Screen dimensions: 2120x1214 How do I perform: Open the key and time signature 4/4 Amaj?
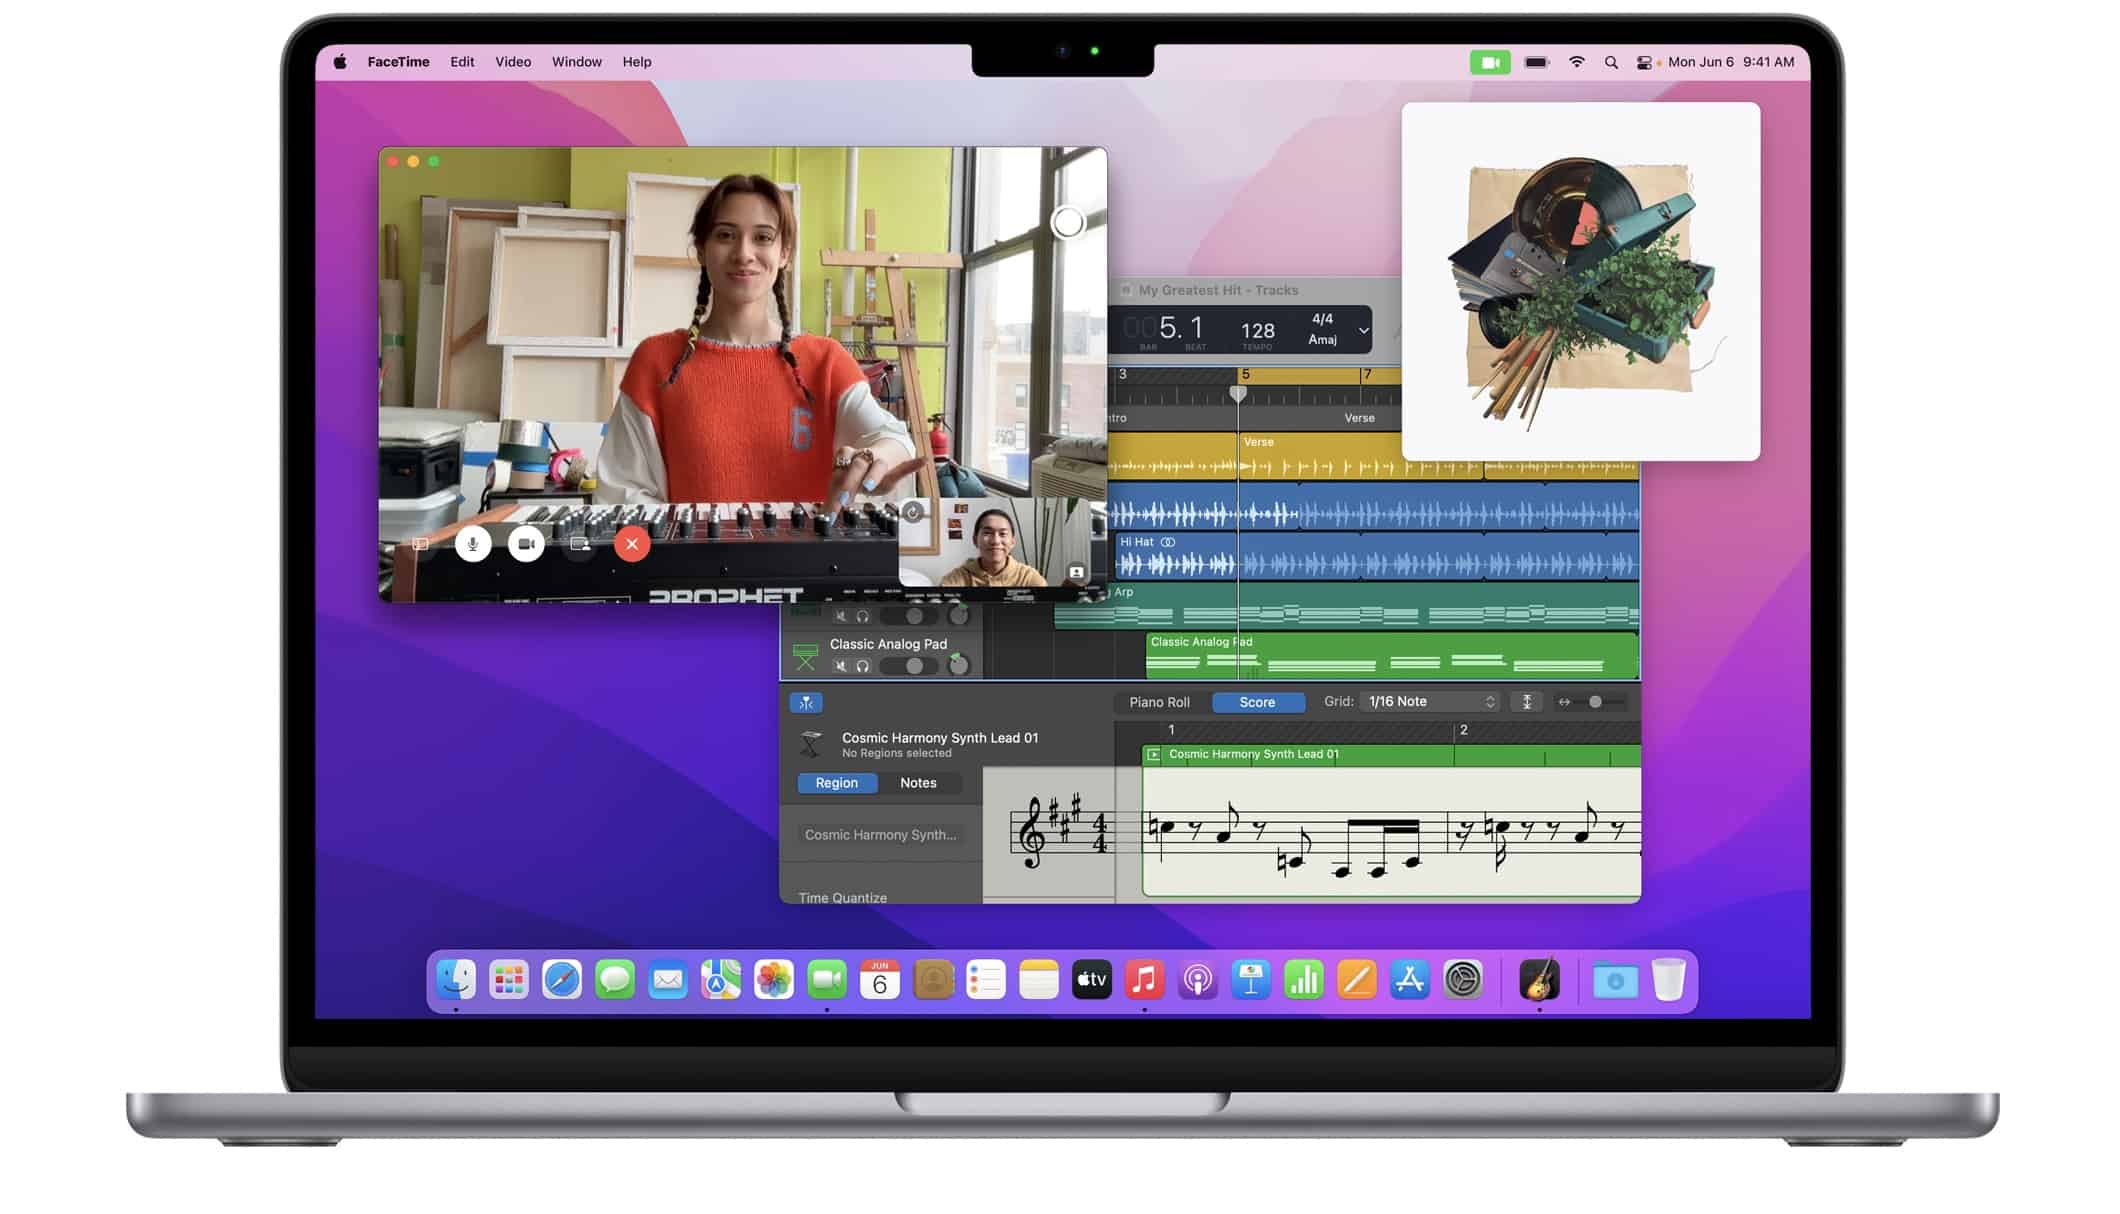click(x=1322, y=329)
